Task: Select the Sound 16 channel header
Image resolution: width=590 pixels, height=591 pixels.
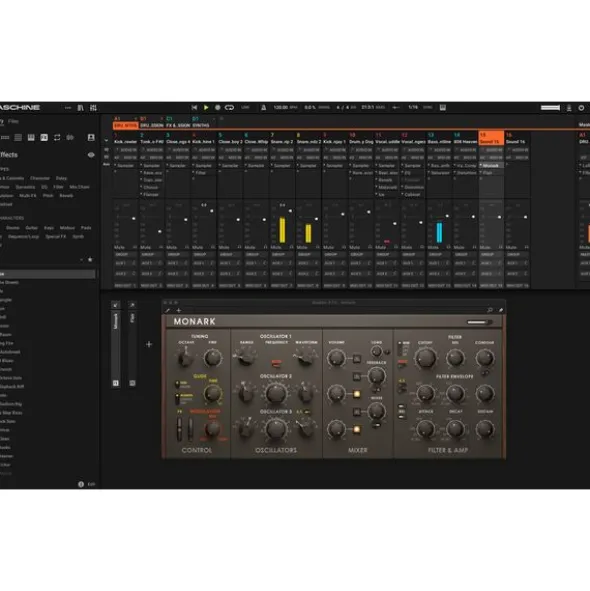Action: tap(517, 138)
